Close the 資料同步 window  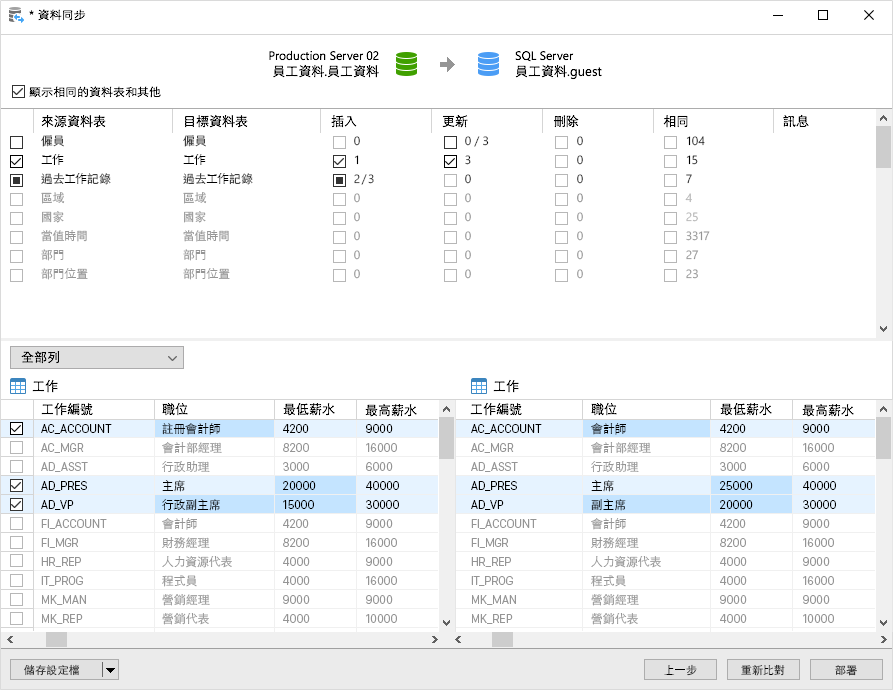[869, 15]
